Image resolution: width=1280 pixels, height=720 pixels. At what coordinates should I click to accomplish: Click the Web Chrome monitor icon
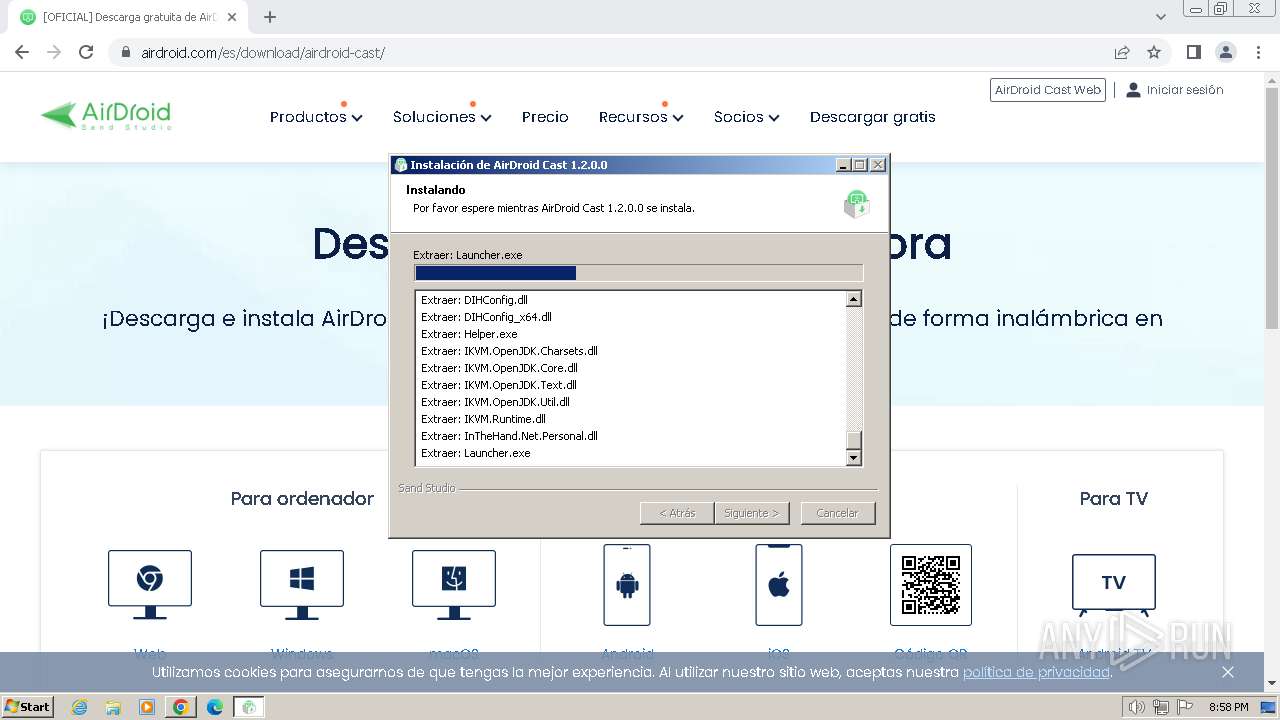tap(150, 585)
